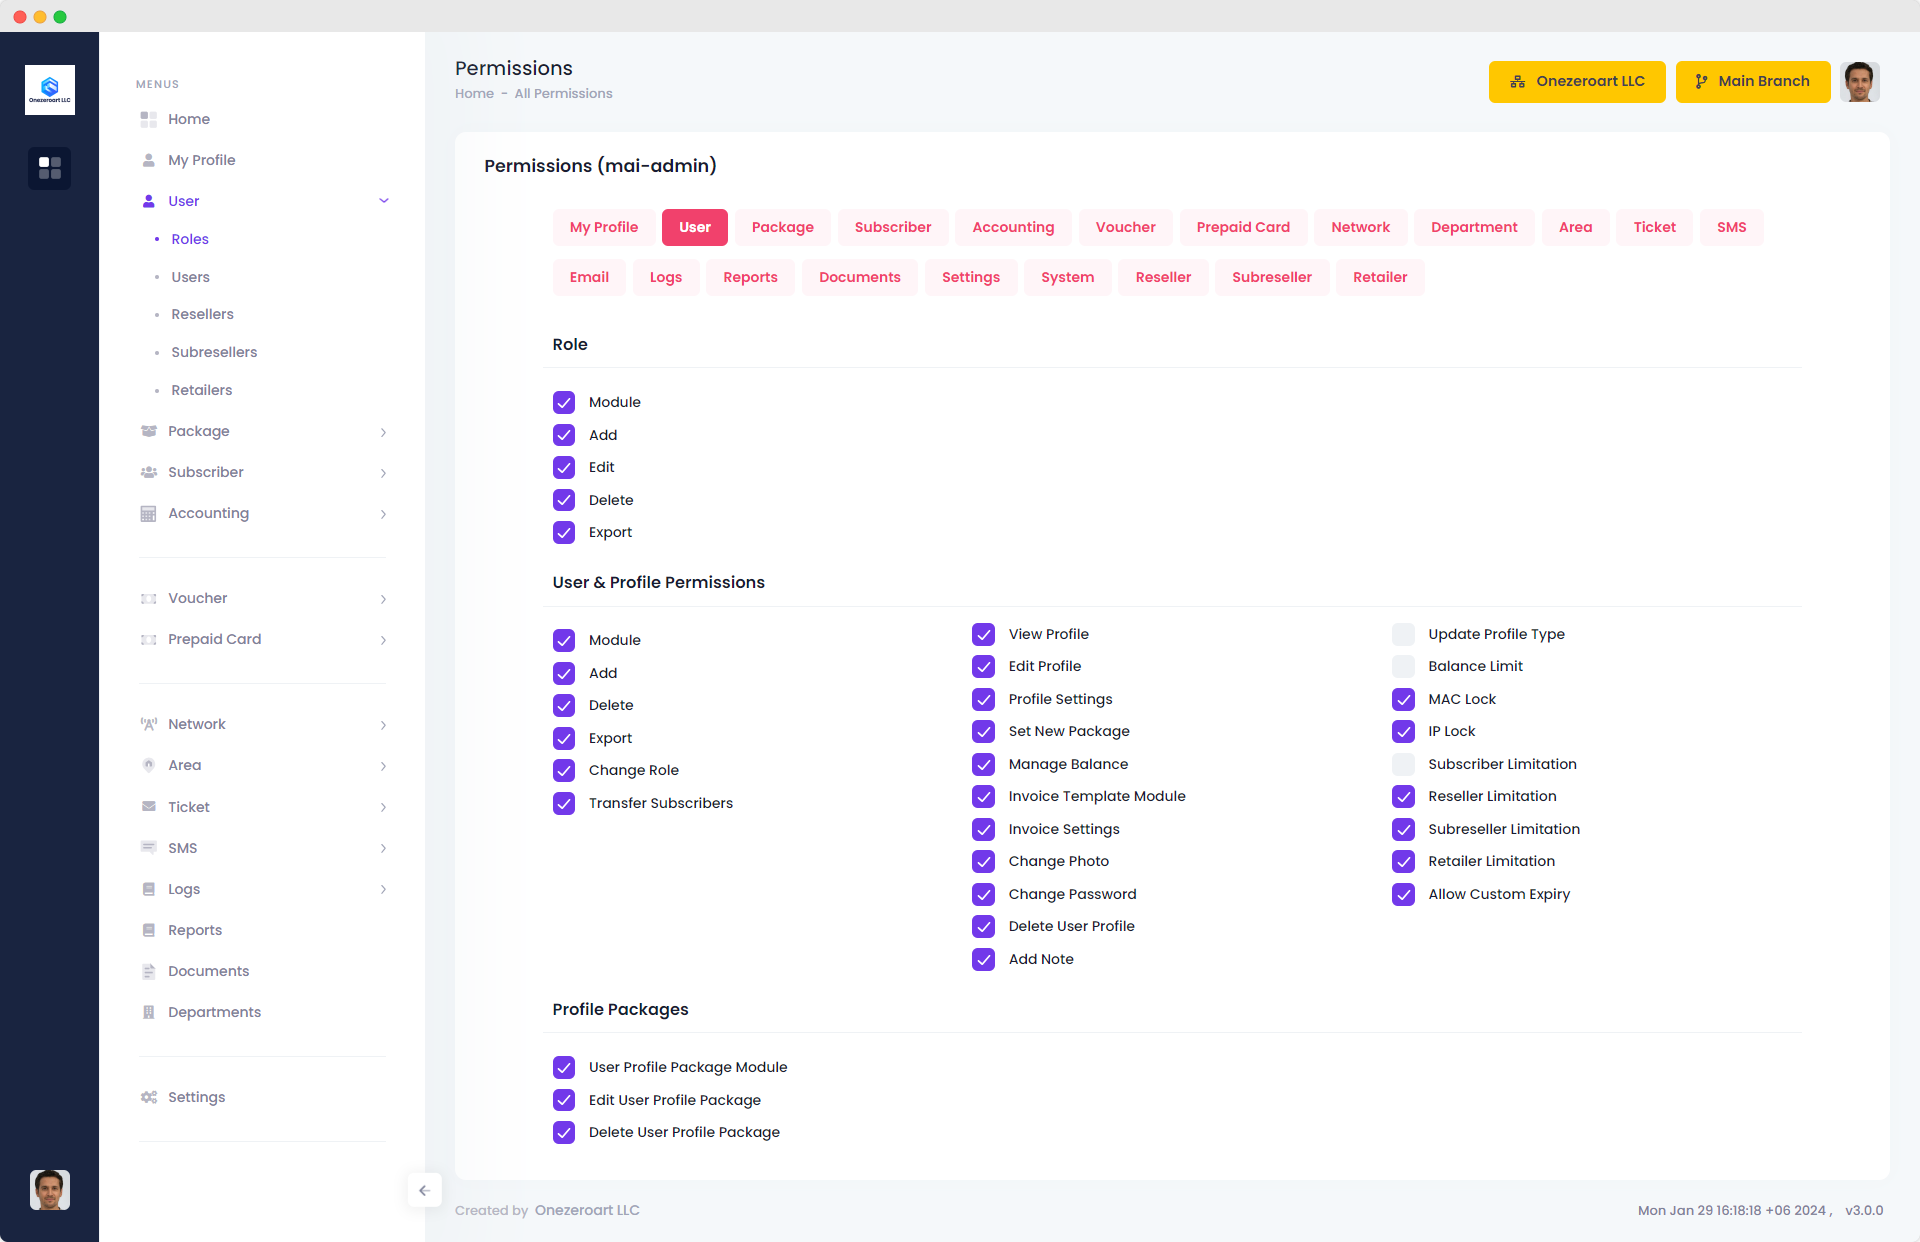Screen dimensions: 1920x1242
Task: Click the Home icon in the menu
Action: coord(149,119)
